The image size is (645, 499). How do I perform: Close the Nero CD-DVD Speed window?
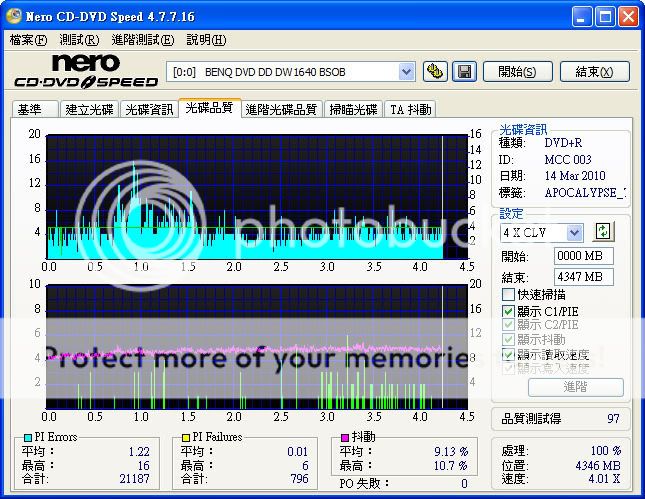point(629,17)
